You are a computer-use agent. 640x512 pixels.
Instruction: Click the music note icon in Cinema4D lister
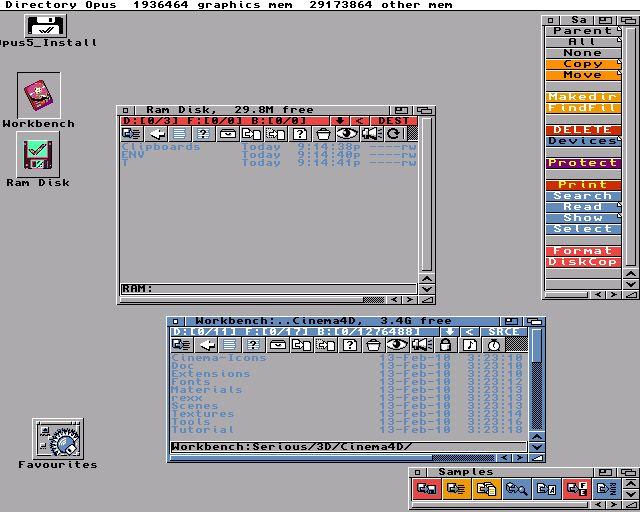coord(470,345)
